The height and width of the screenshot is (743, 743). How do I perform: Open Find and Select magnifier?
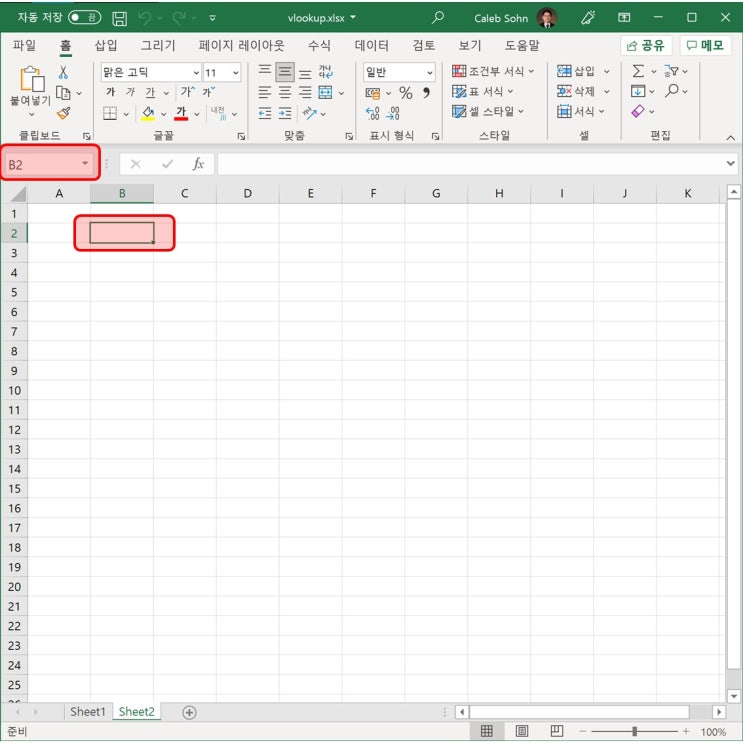point(671,91)
